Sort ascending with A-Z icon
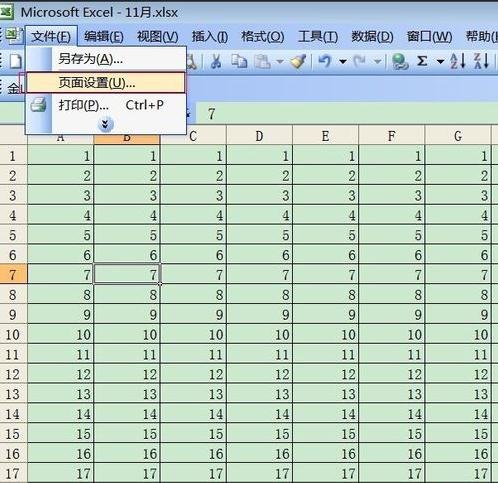 click(458, 61)
